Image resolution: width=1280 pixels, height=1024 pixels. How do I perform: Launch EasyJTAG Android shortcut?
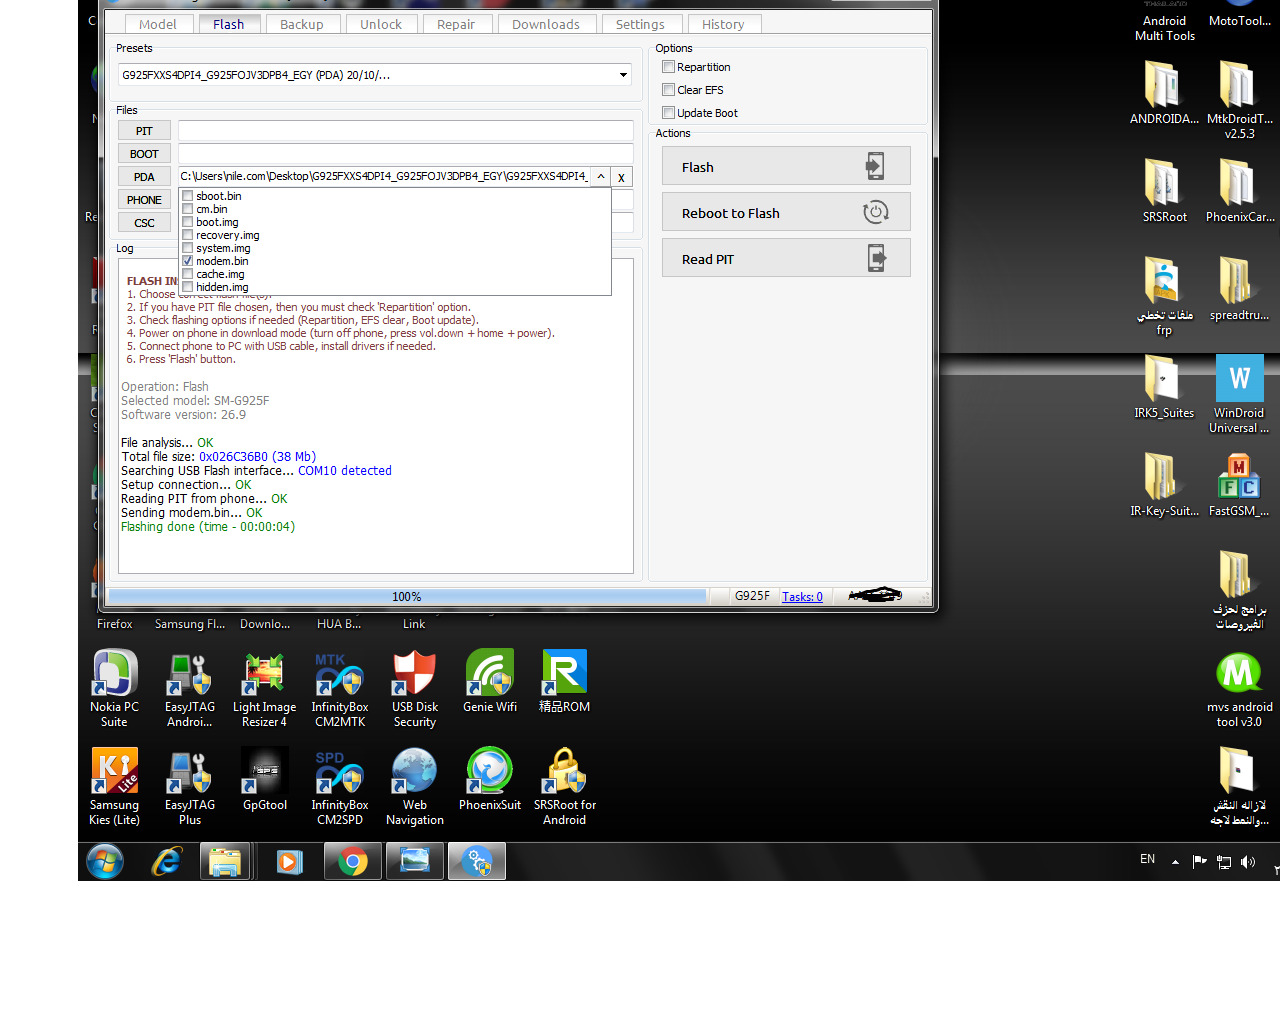(190, 687)
